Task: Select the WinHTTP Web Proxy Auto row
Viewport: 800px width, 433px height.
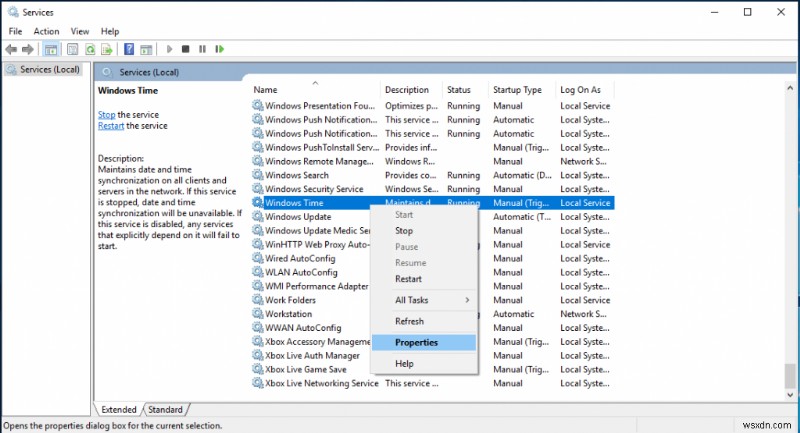Action: click(433, 244)
